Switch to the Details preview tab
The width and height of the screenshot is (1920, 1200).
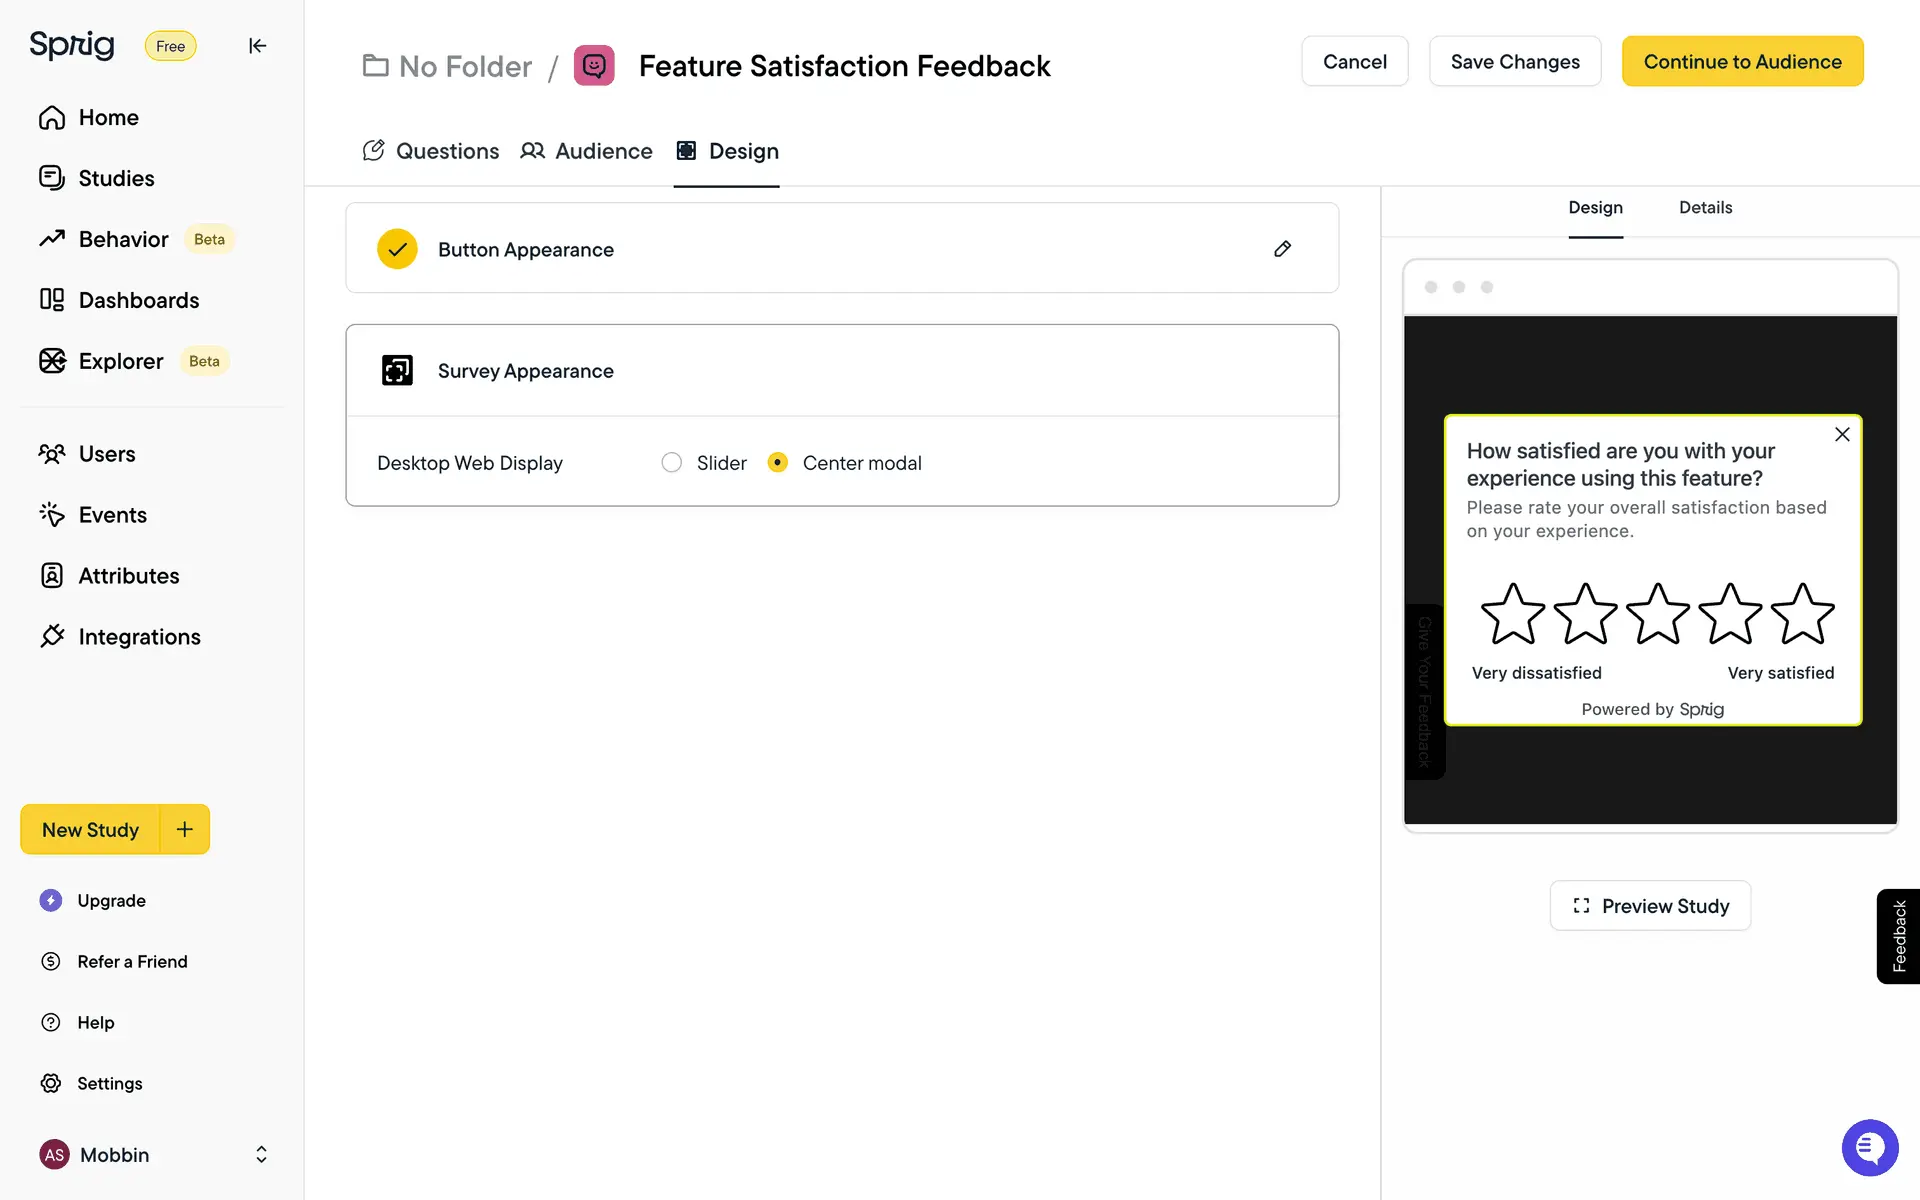click(x=1705, y=208)
